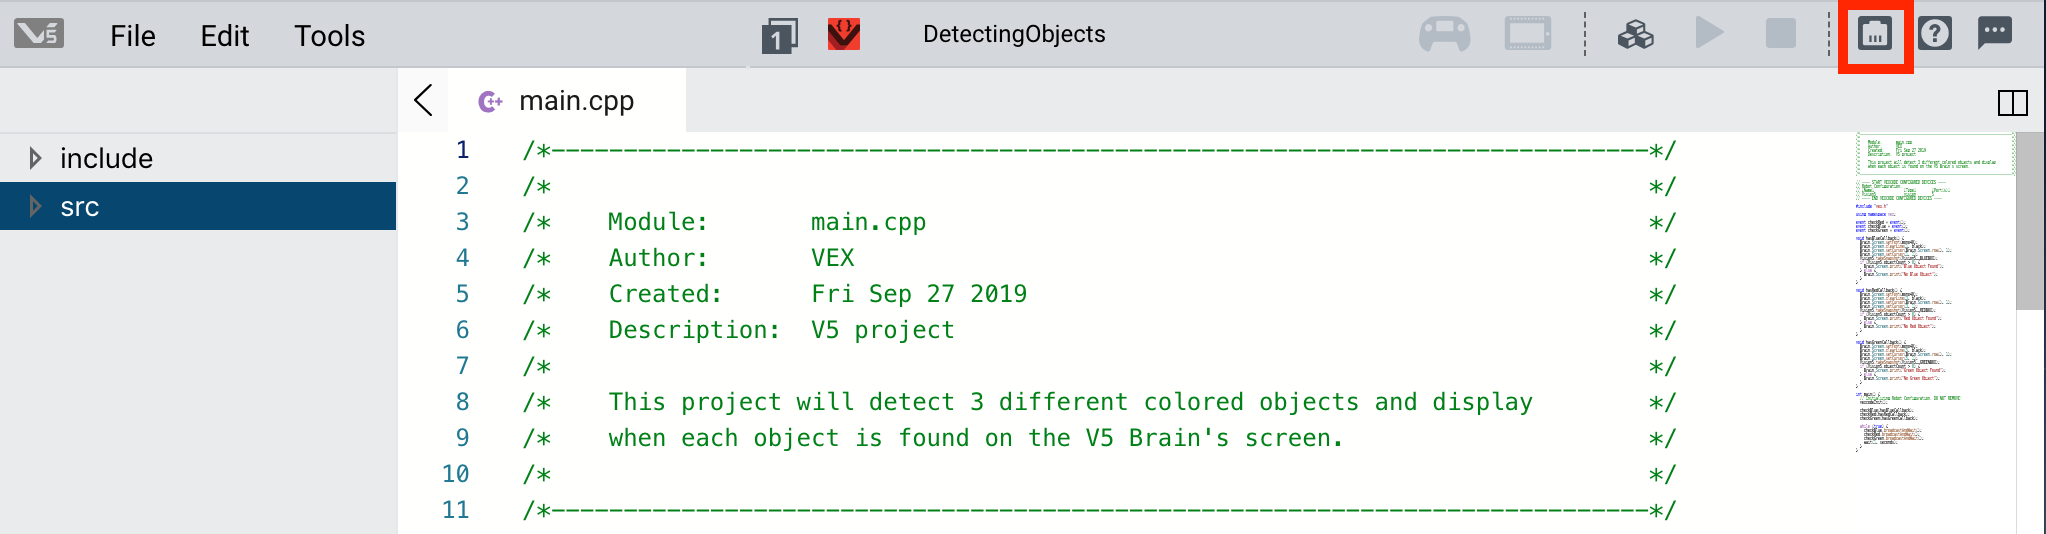Open the Tools menu
The width and height of the screenshot is (2046, 534).
coord(329,36)
